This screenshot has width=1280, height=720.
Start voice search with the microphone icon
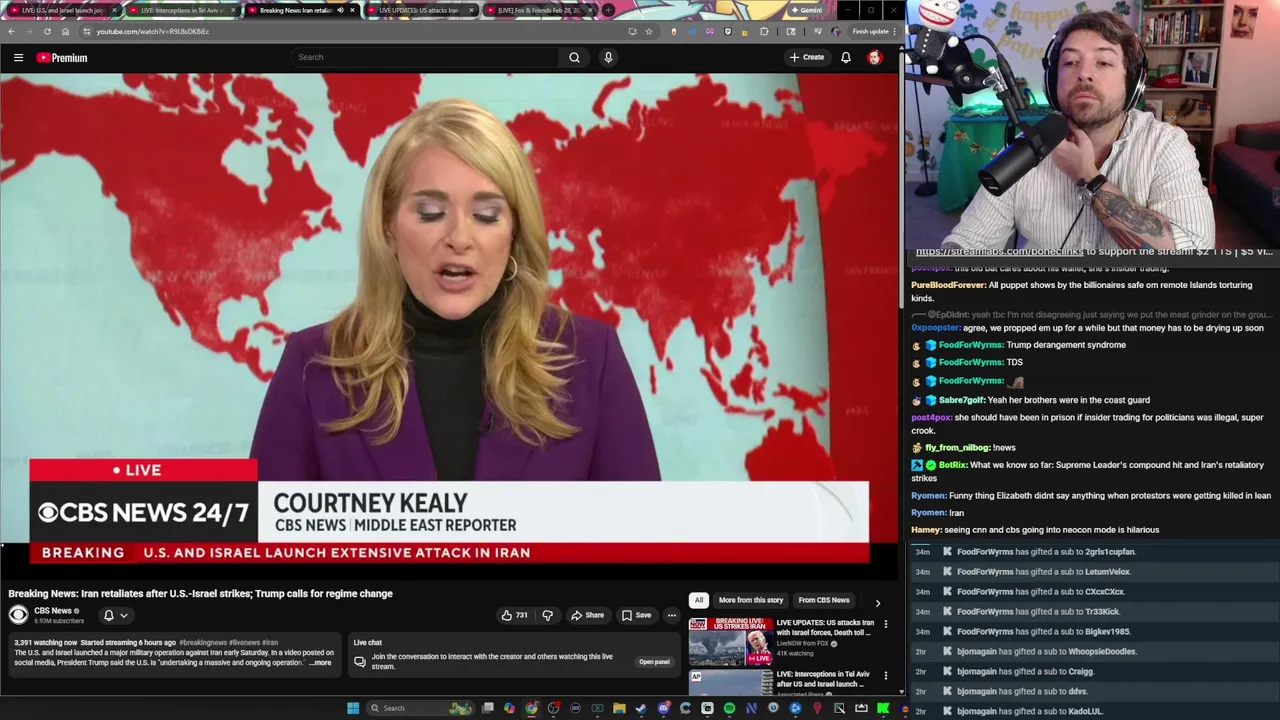pos(608,57)
